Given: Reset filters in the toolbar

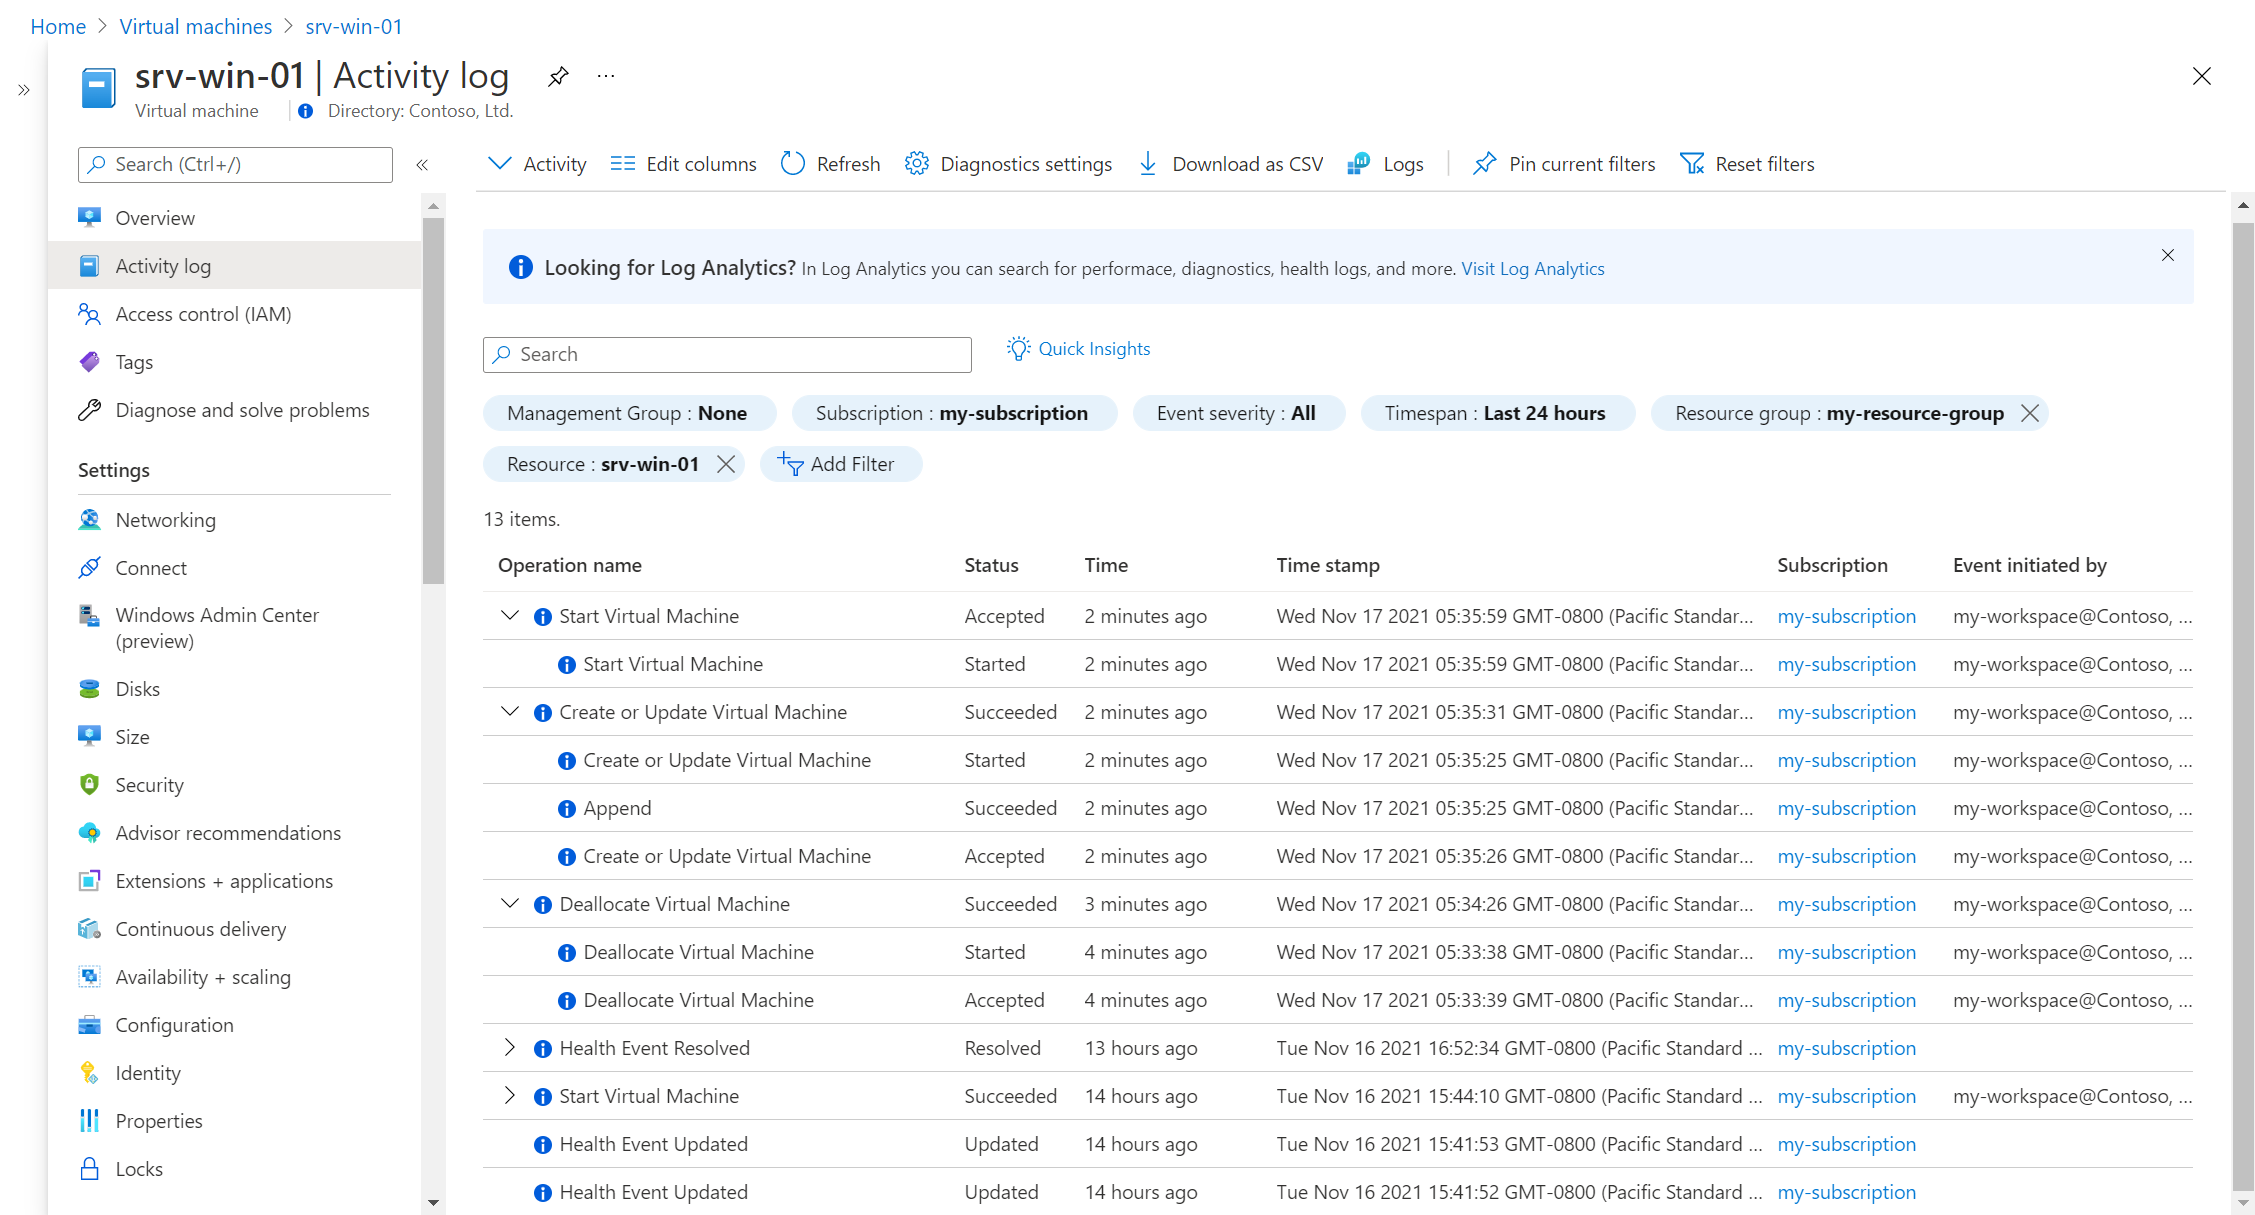Looking at the screenshot, I should 1747,164.
